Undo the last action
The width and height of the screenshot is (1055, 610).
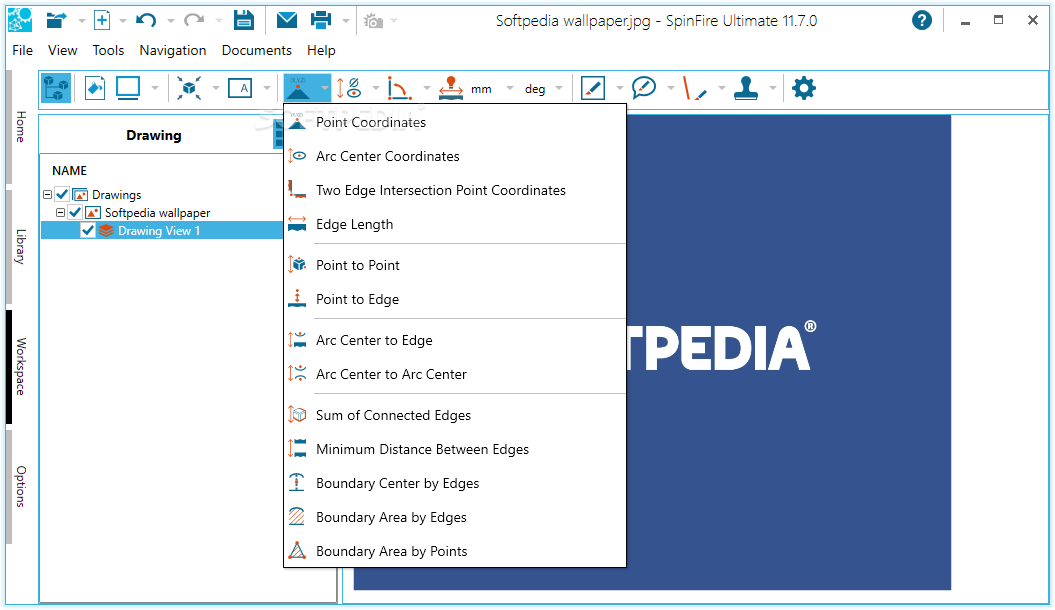[146, 21]
